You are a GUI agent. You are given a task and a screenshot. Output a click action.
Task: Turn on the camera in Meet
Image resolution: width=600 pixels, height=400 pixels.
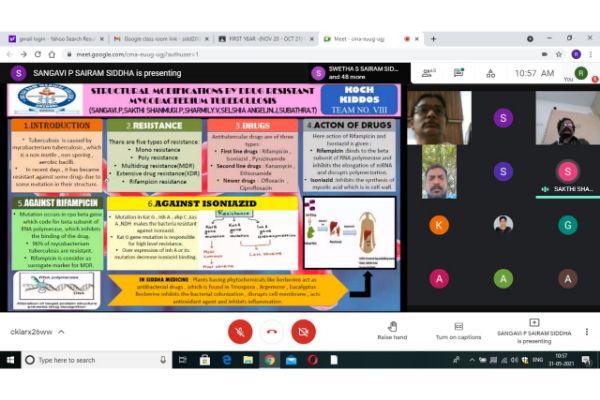point(303,331)
